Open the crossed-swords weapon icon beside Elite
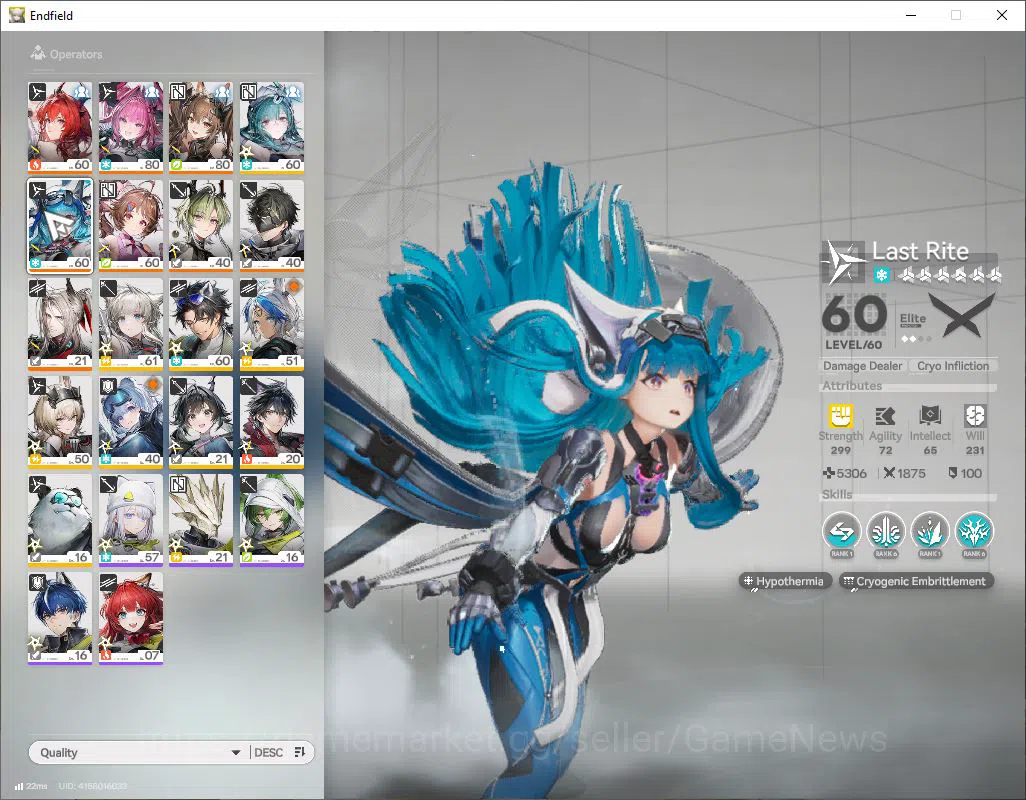Viewport: 1026px width, 800px height. 963,314
